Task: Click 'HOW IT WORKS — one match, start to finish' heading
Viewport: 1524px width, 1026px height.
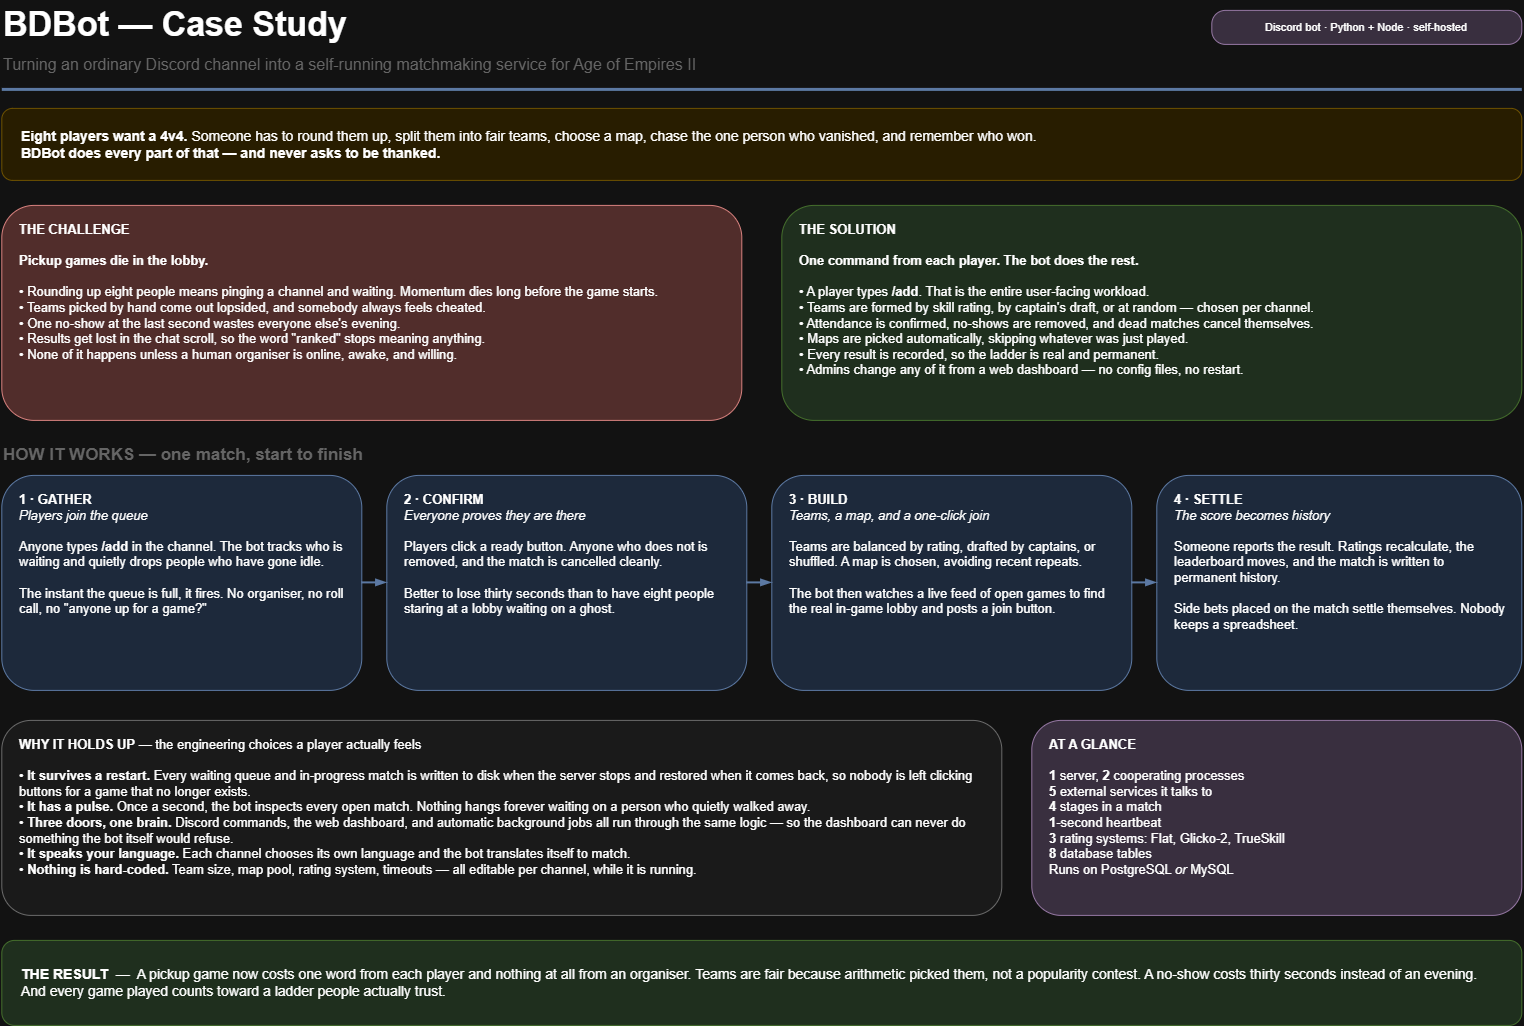Action: coord(183,454)
